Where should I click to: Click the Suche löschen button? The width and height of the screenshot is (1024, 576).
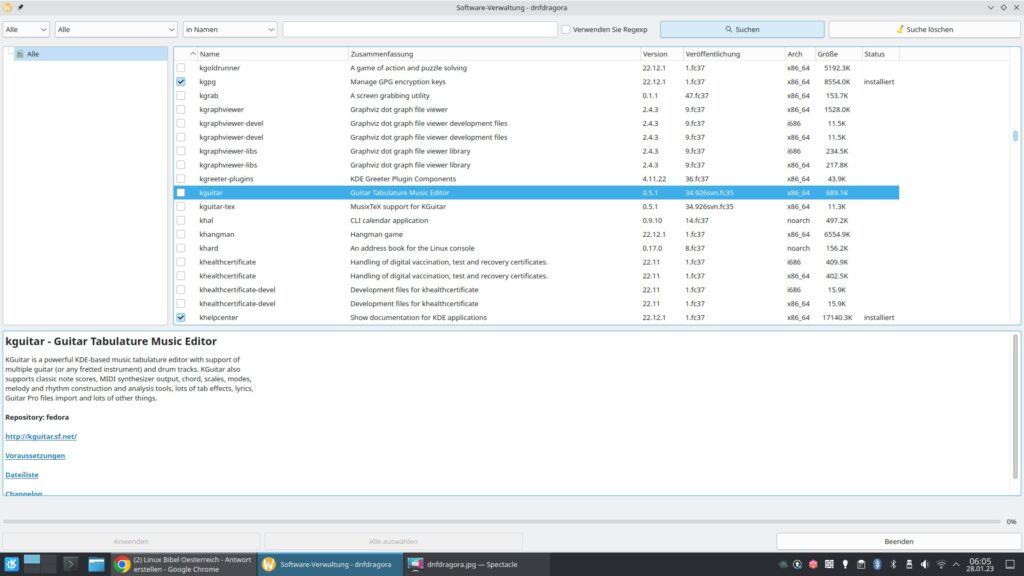click(x=924, y=29)
